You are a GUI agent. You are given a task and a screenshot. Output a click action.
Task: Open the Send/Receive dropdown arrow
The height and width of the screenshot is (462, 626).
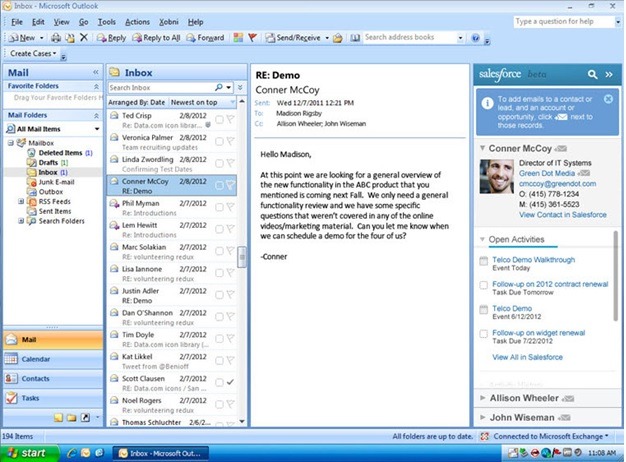327,38
